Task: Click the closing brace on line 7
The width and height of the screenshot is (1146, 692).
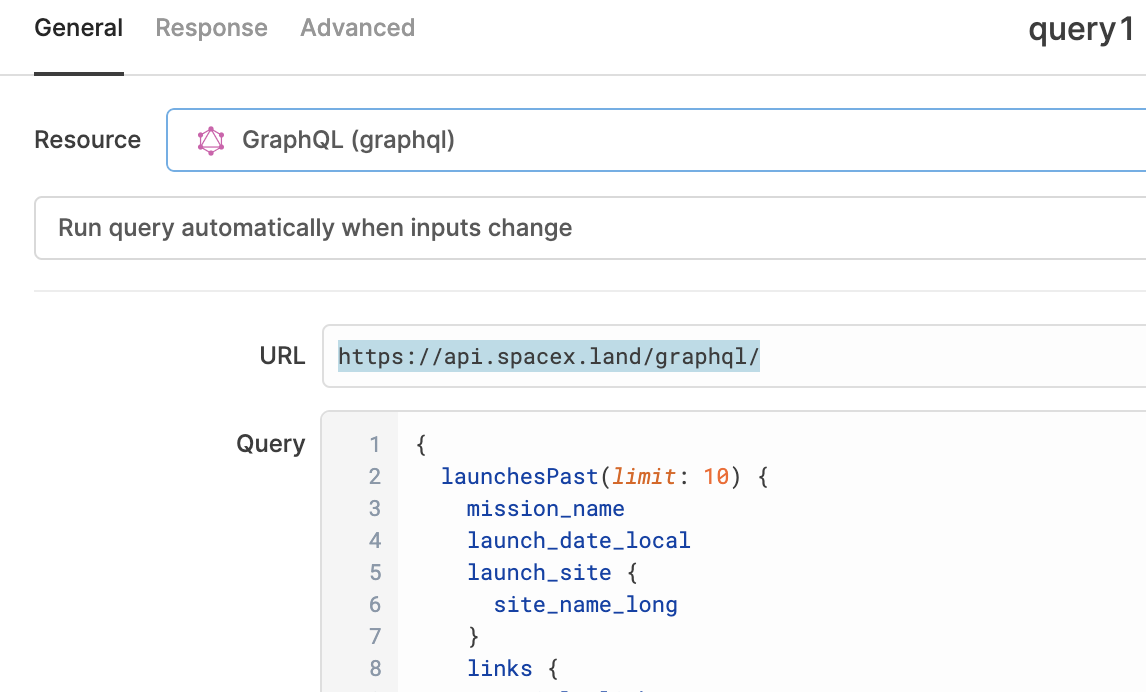Action: click(x=474, y=636)
